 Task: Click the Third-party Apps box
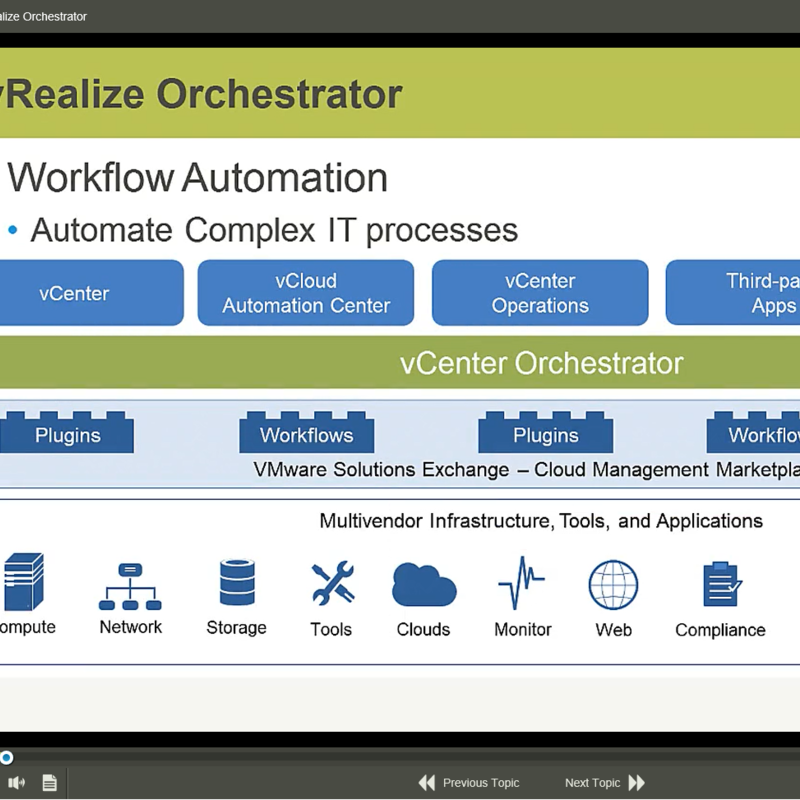point(735,293)
